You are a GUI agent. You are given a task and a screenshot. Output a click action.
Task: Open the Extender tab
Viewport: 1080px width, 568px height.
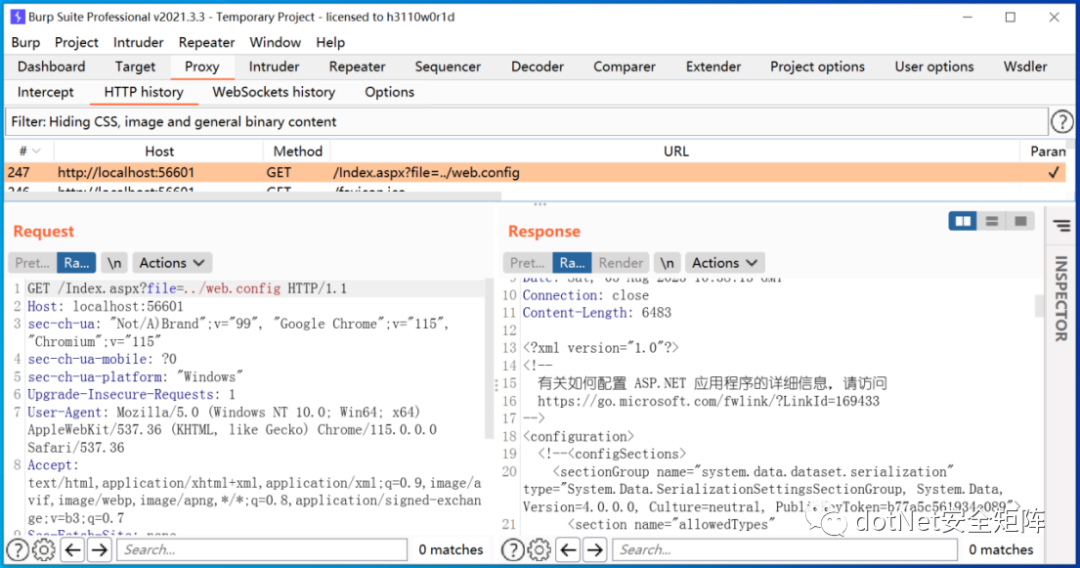pyautogui.click(x=713, y=67)
